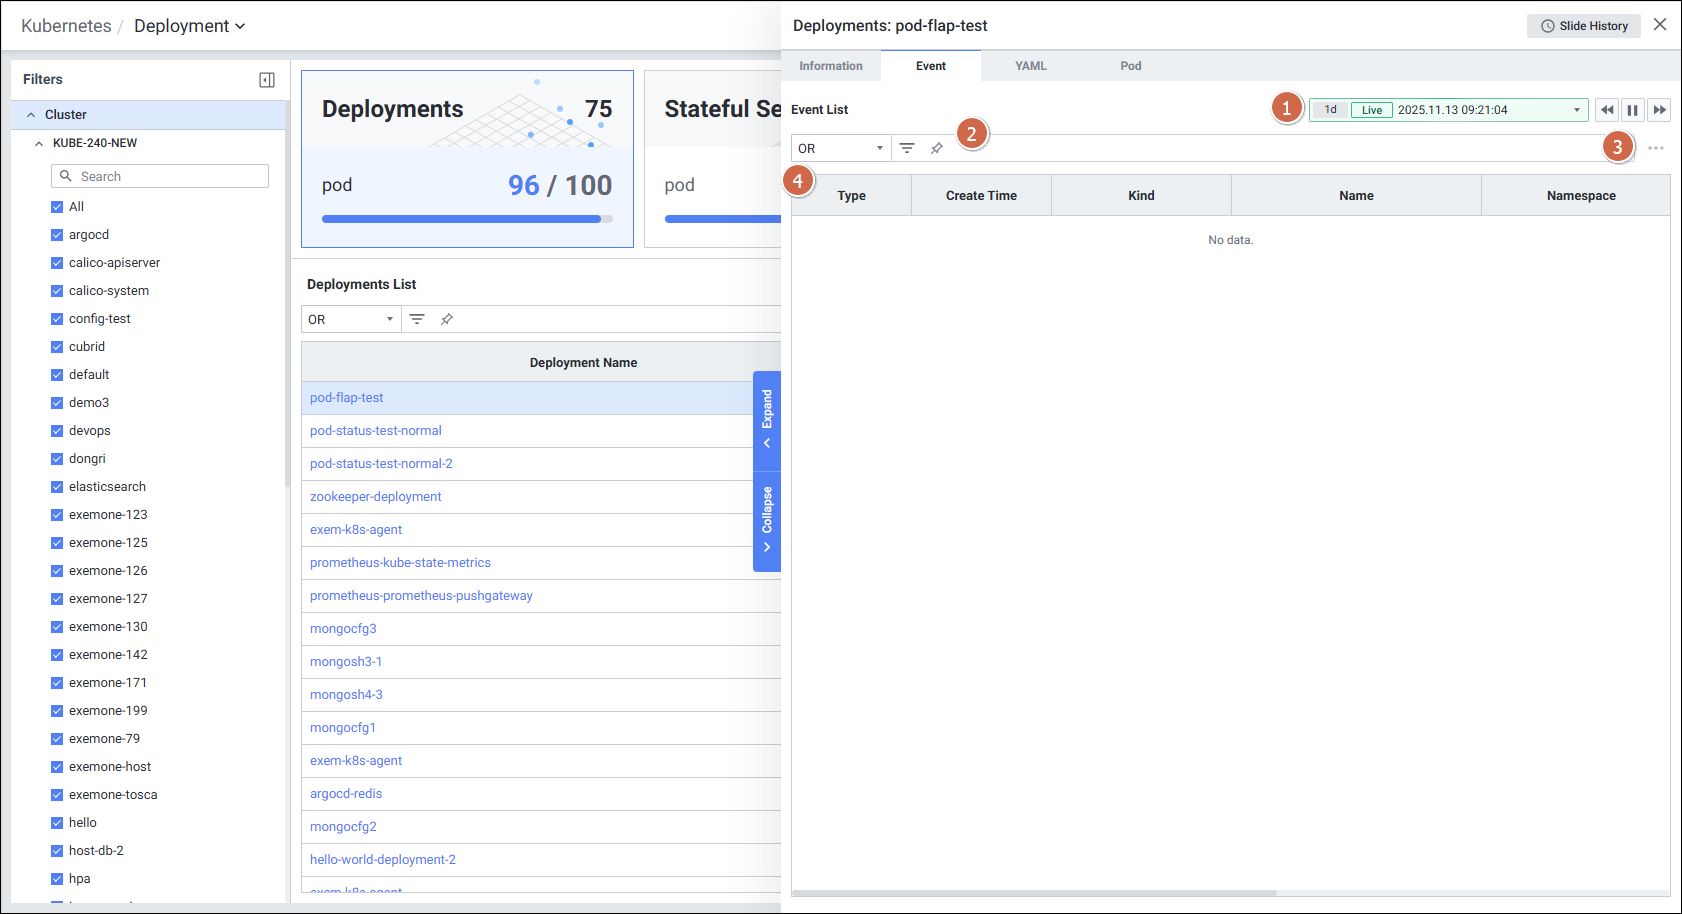
Task: Open the Event List OR operator dropdown
Action: [840, 148]
